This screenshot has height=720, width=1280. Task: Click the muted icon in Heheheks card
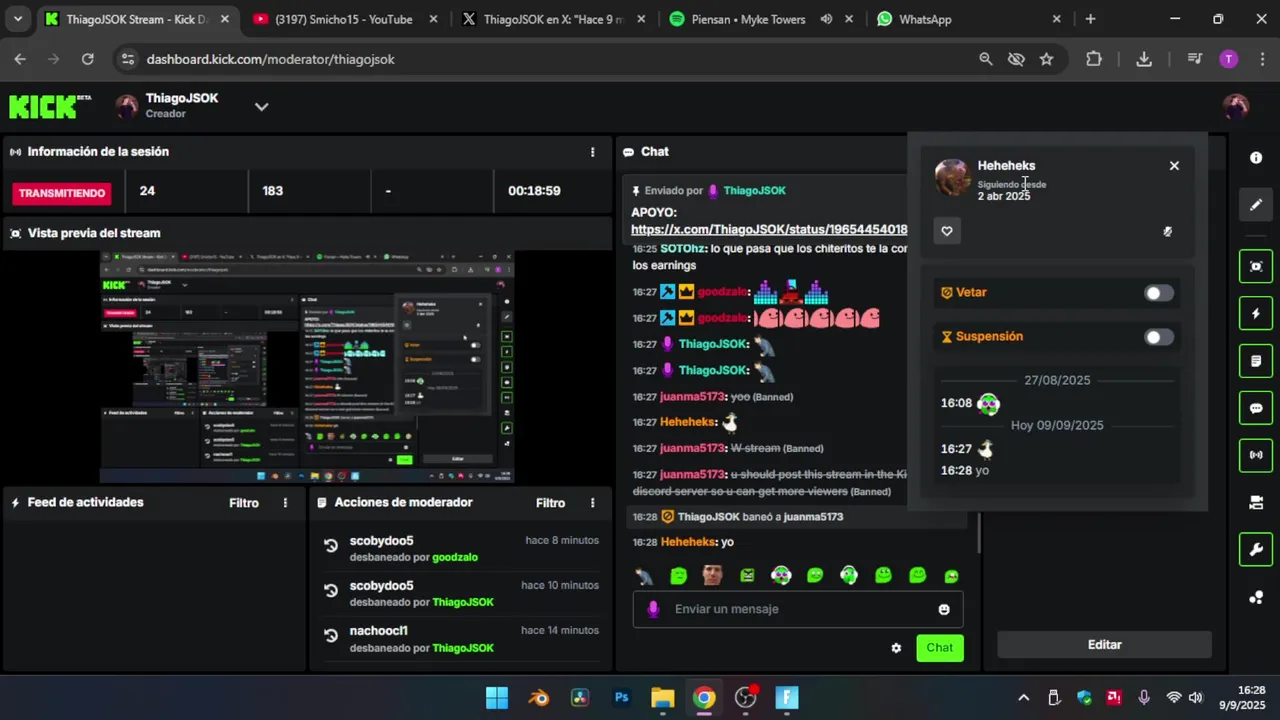pyautogui.click(x=1167, y=231)
